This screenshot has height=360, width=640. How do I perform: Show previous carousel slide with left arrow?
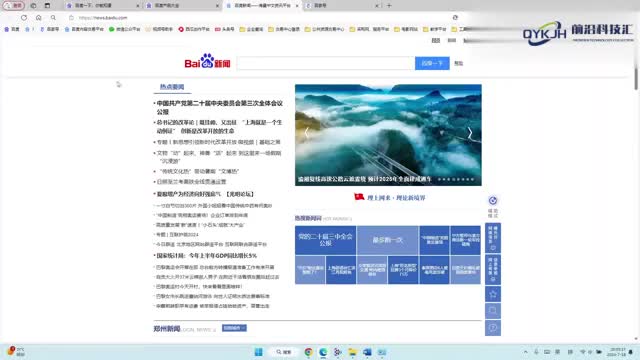tap(307, 133)
